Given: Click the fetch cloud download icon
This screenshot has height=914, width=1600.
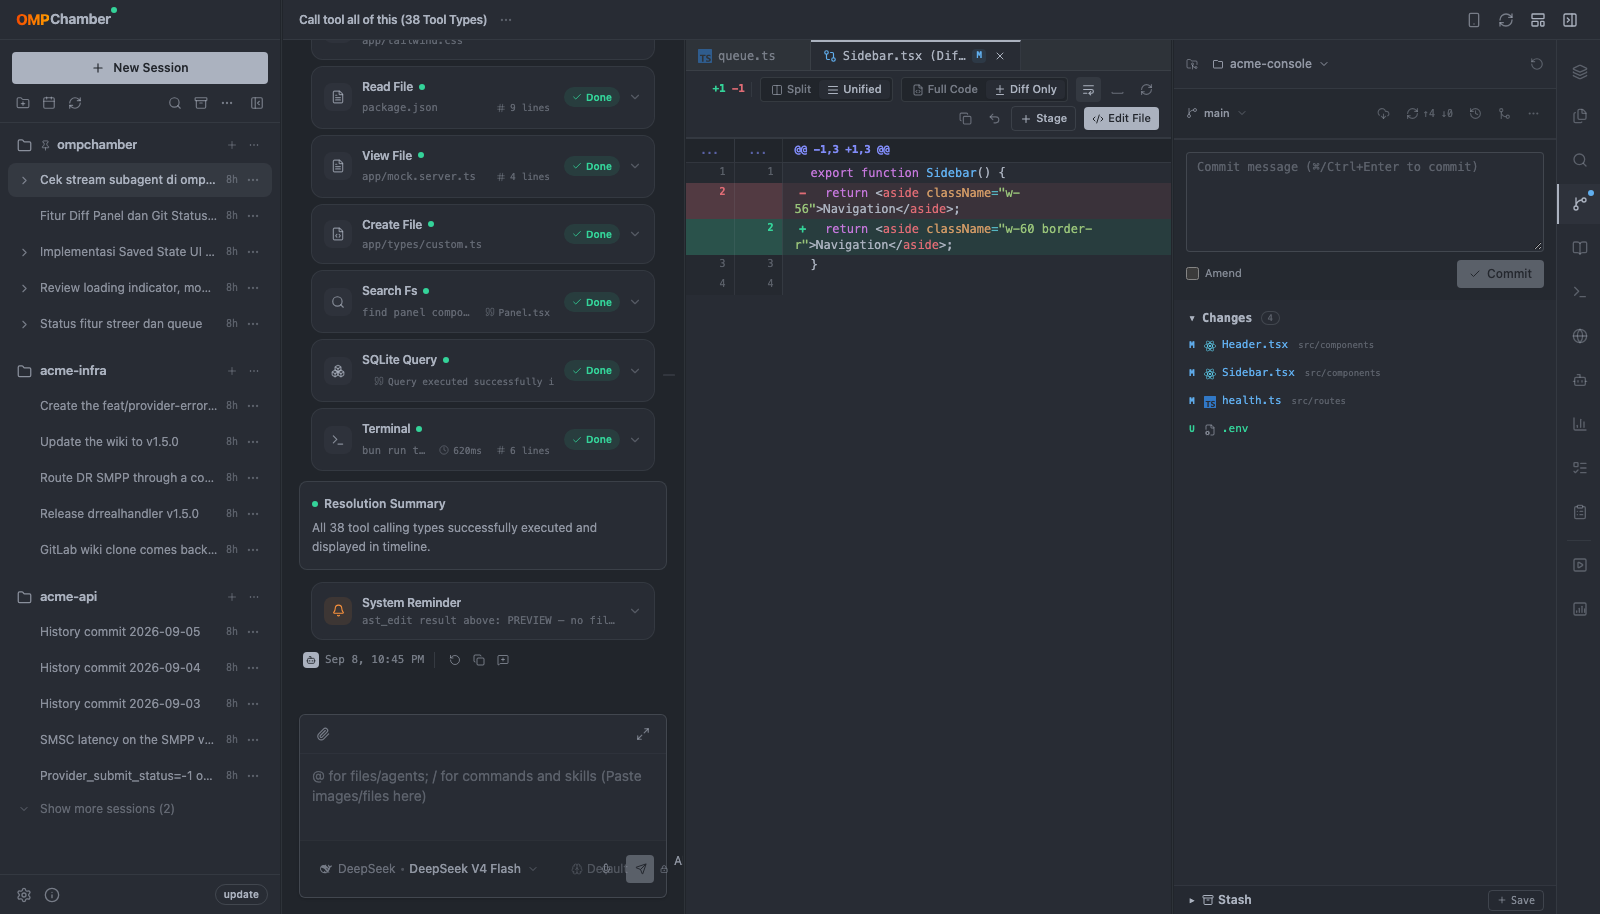Looking at the screenshot, I should (1383, 114).
